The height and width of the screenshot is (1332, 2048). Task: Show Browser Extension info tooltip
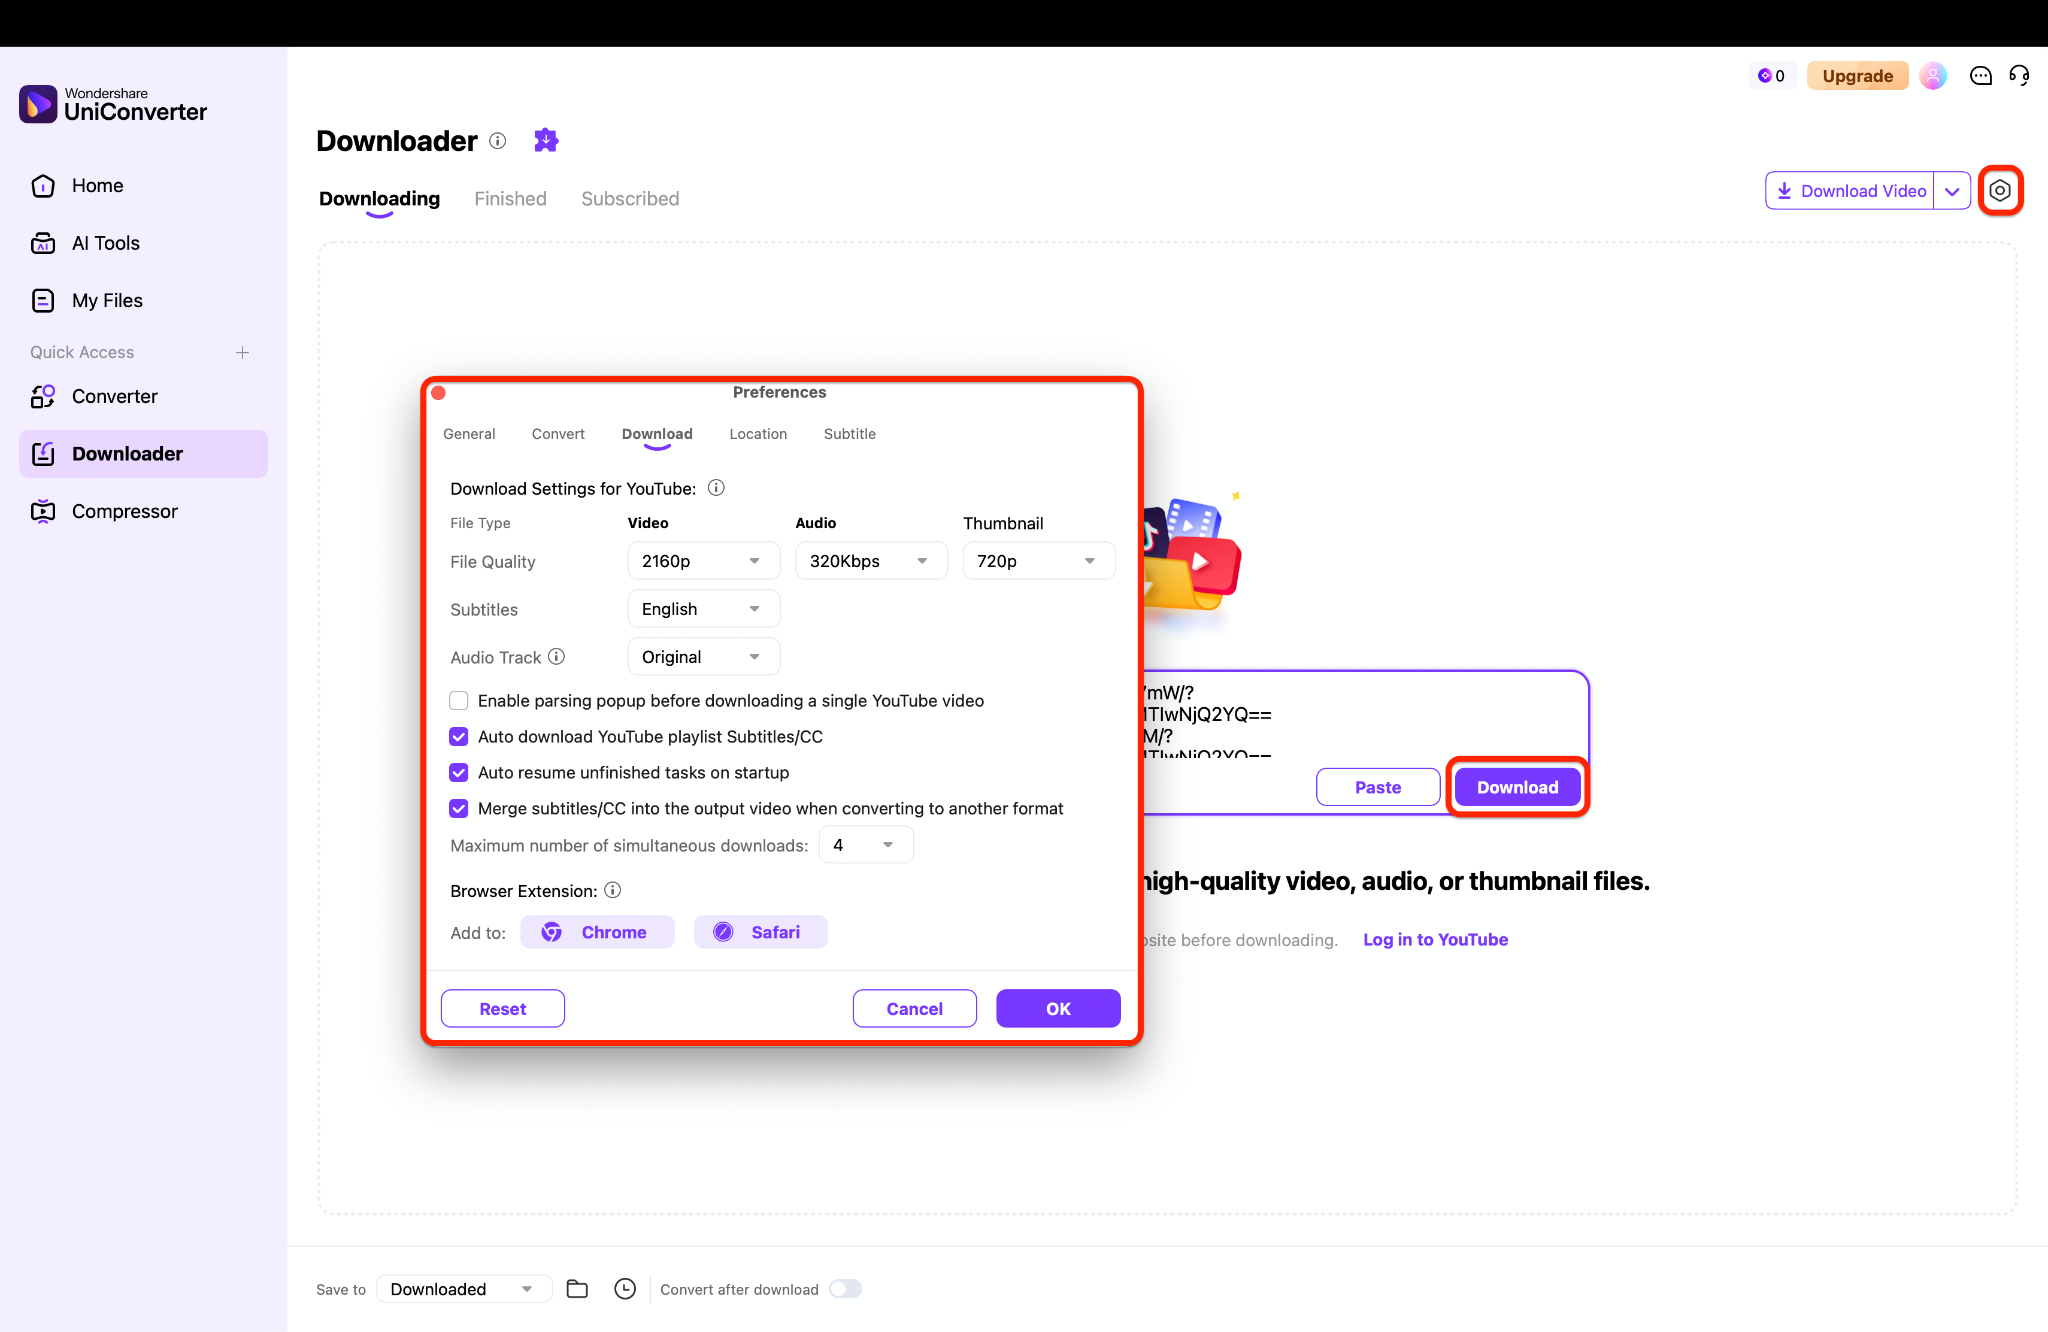(x=613, y=890)
